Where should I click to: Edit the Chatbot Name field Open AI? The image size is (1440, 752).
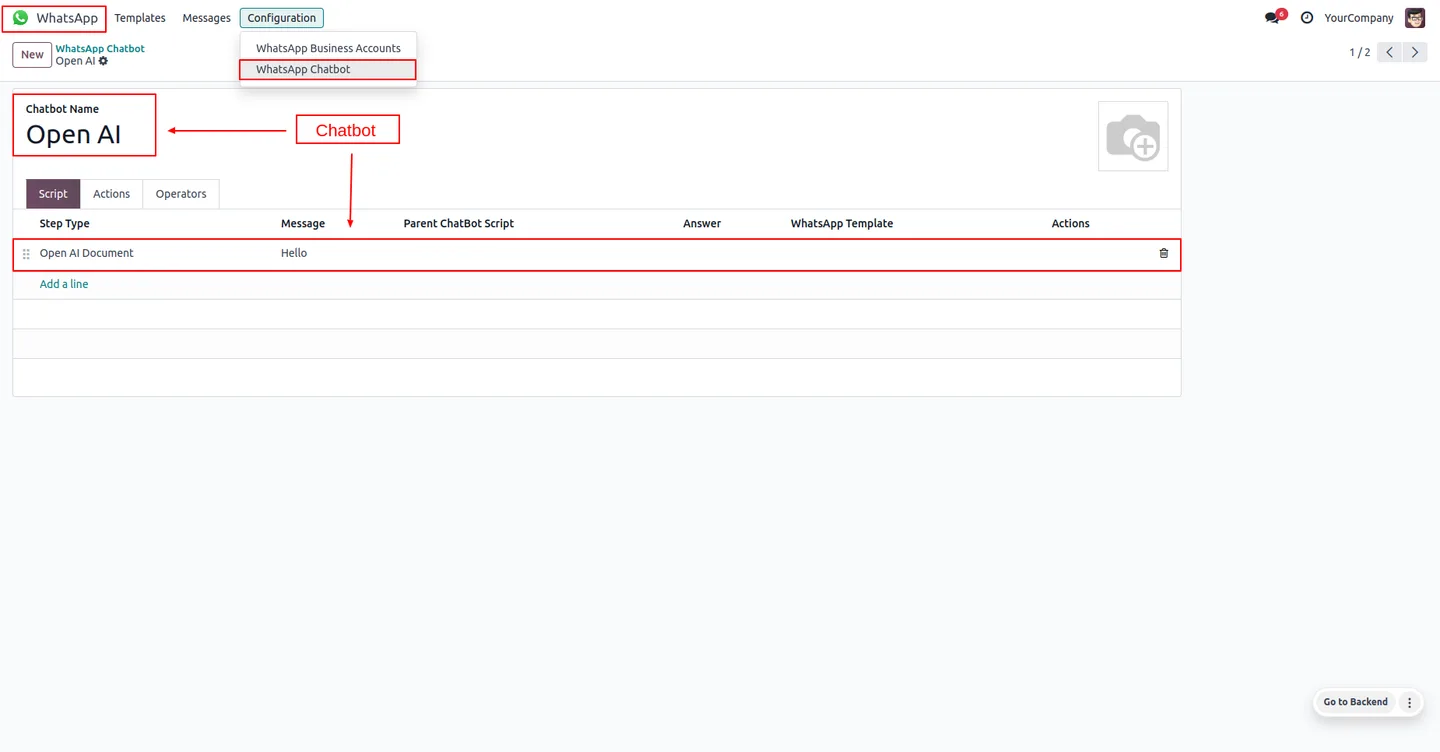(74, 135)
